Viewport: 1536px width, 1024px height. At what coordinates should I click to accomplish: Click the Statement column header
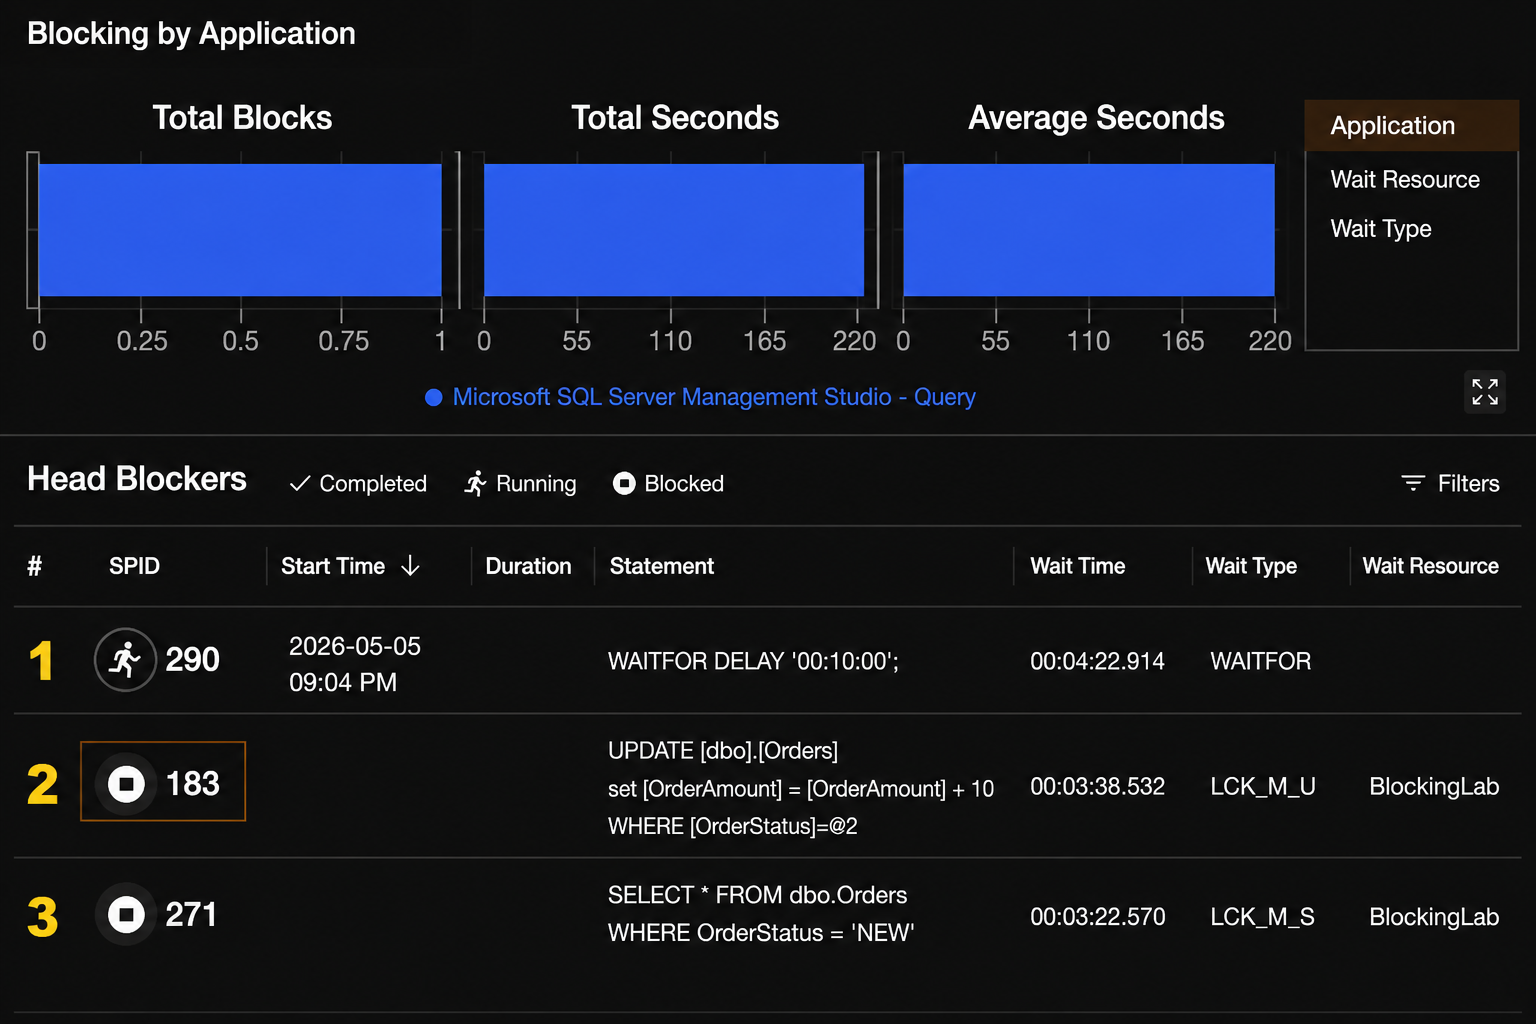coord(662,566)
